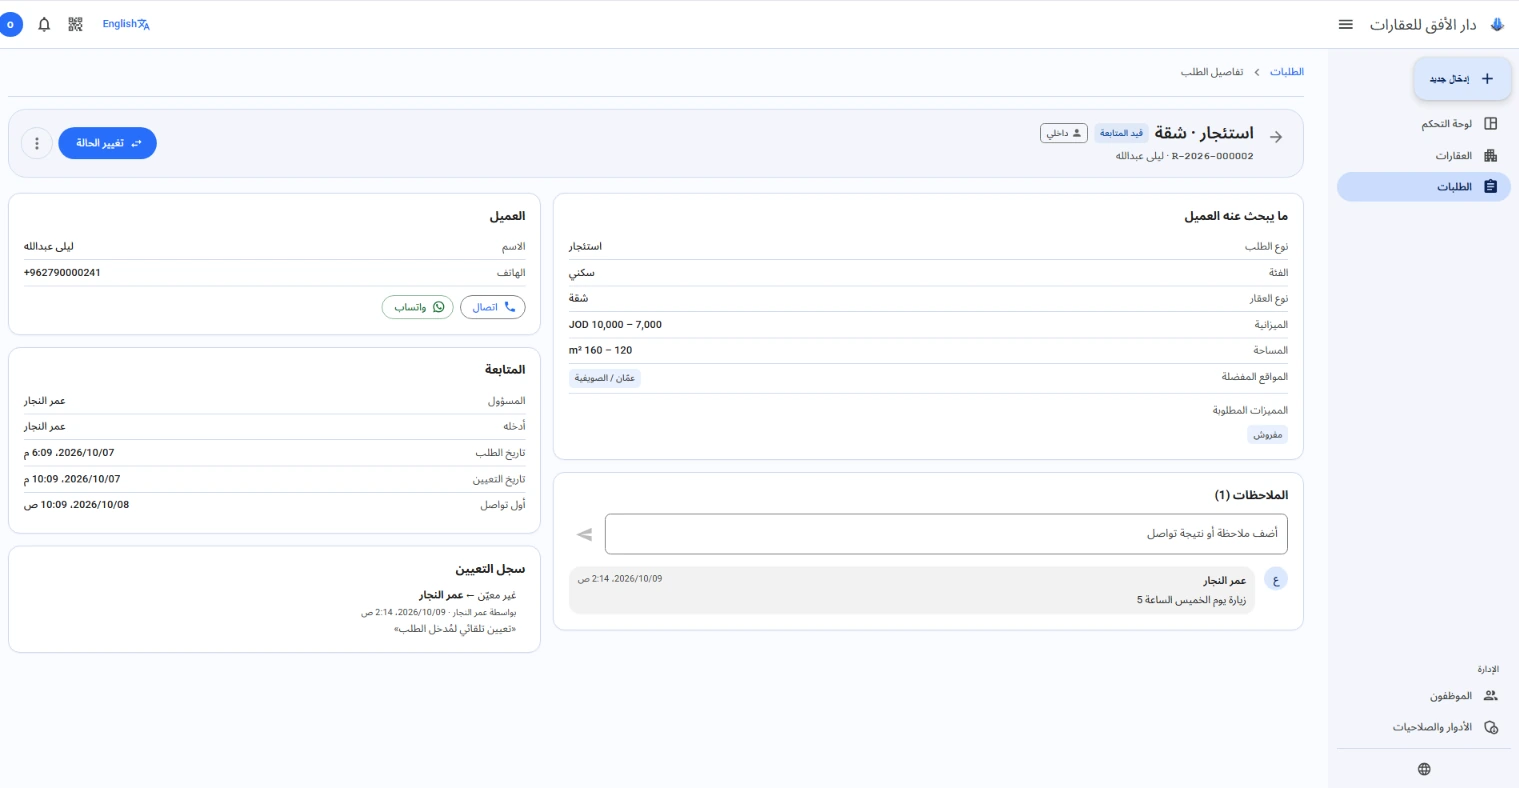Message the client via واتساب button
1519x788 pixels.
418,307
